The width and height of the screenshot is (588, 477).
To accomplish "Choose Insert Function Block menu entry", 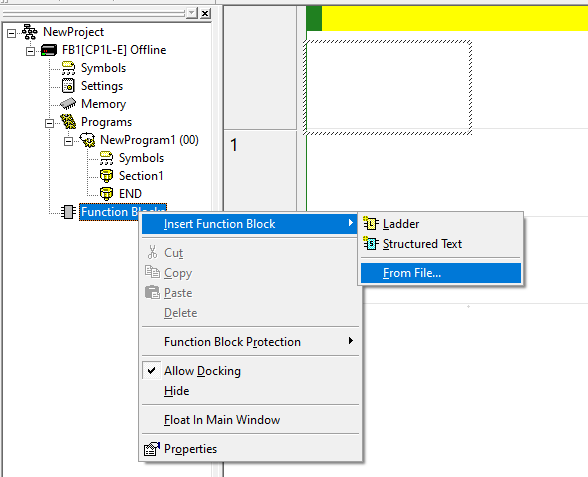I will click(249, 224).
